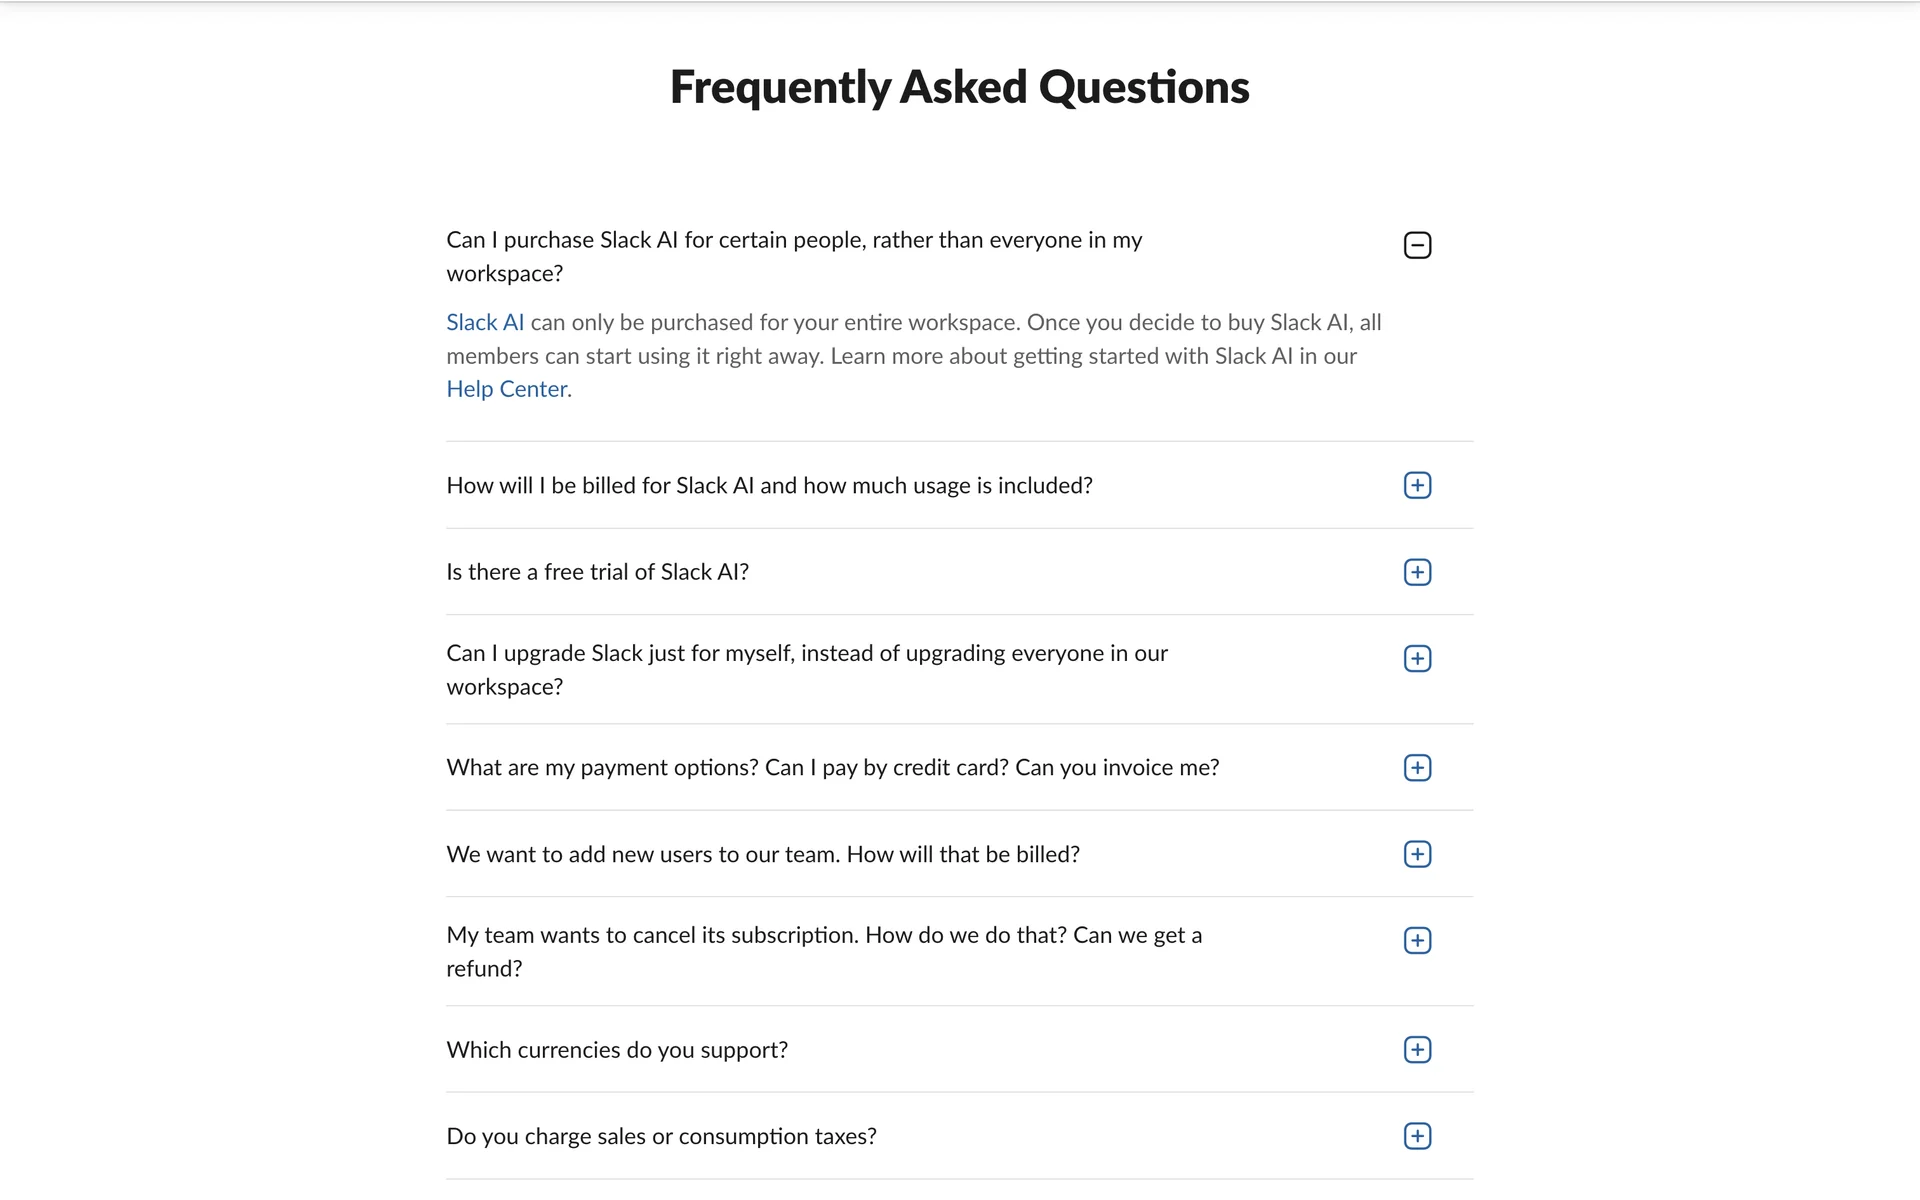Click plus icon beside free trial question
This screenshot has height=1200, width=1920.
1417,572
